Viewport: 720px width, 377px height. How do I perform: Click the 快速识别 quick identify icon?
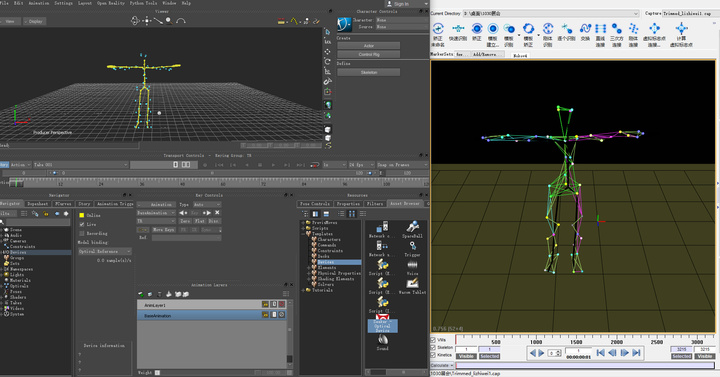[x=458, y=29]
